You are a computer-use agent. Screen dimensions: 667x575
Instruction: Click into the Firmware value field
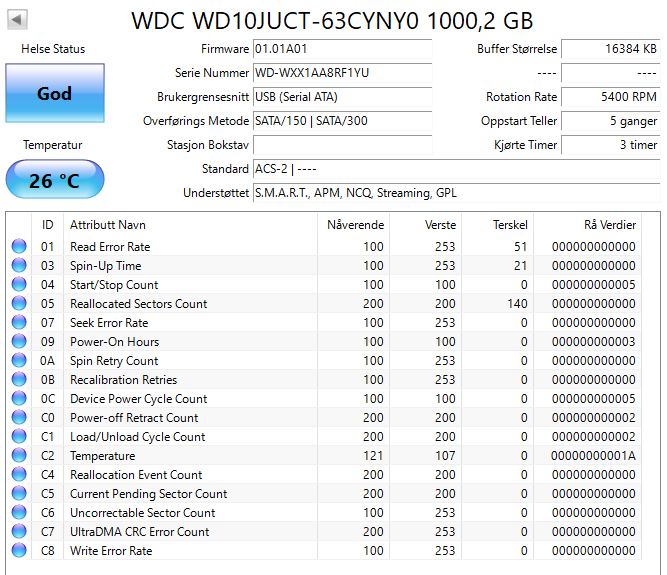[341, 49]
